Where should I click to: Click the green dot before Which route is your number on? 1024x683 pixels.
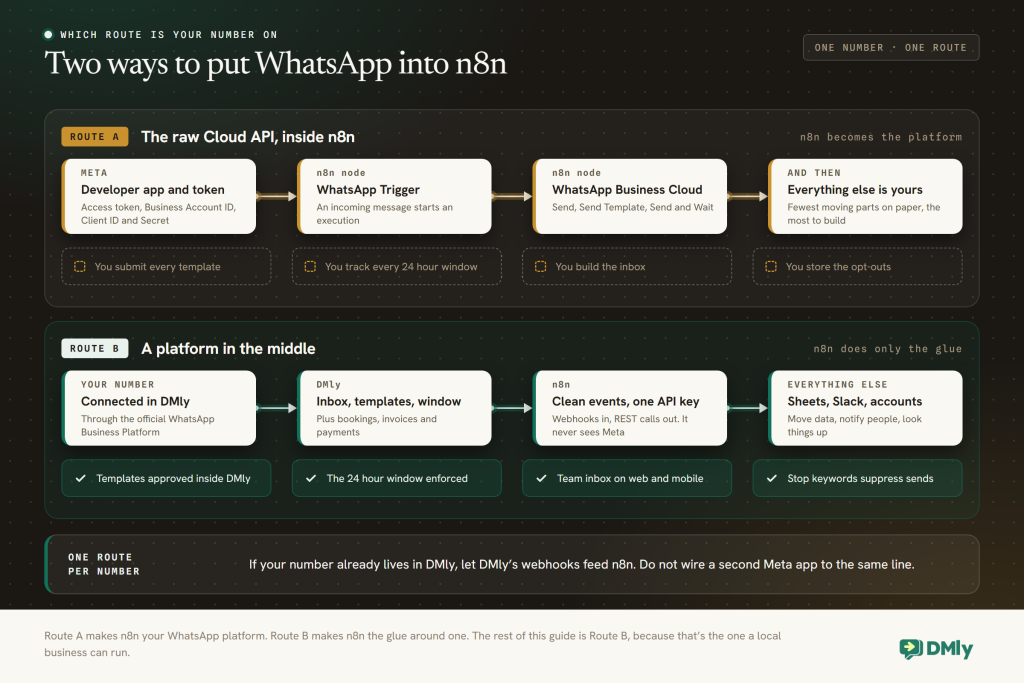pos(48,35)
